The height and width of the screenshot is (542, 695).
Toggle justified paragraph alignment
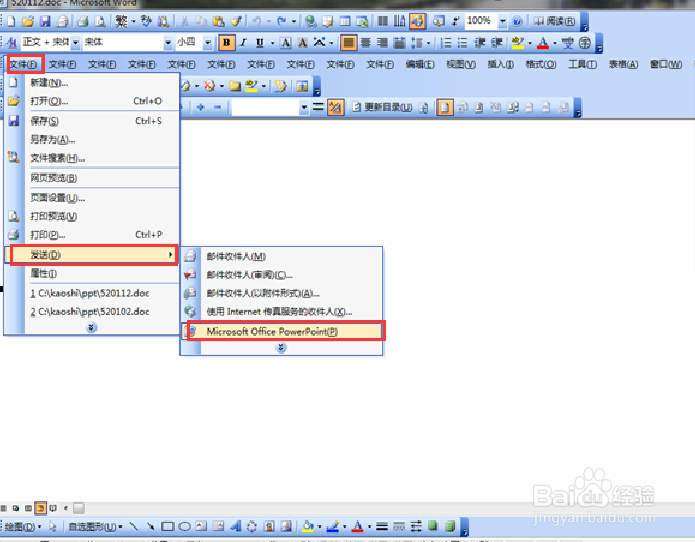348,43
